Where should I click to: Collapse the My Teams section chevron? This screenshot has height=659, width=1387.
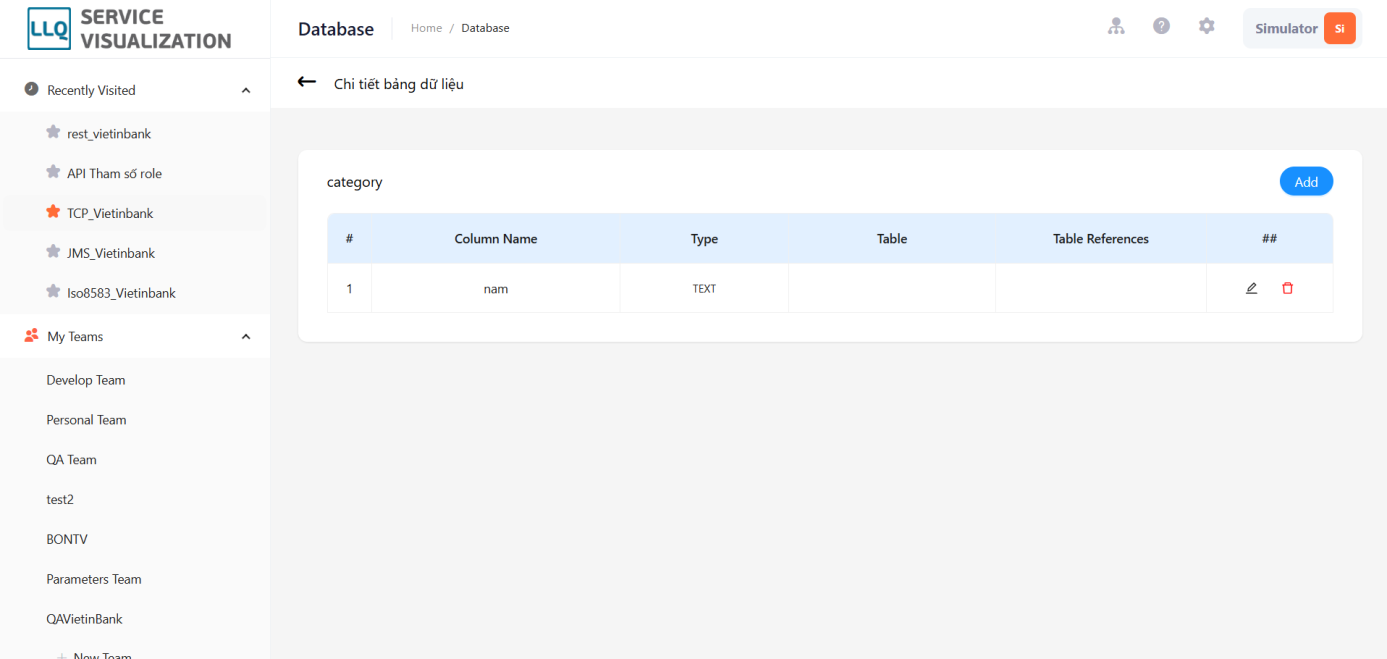point(246,337)
